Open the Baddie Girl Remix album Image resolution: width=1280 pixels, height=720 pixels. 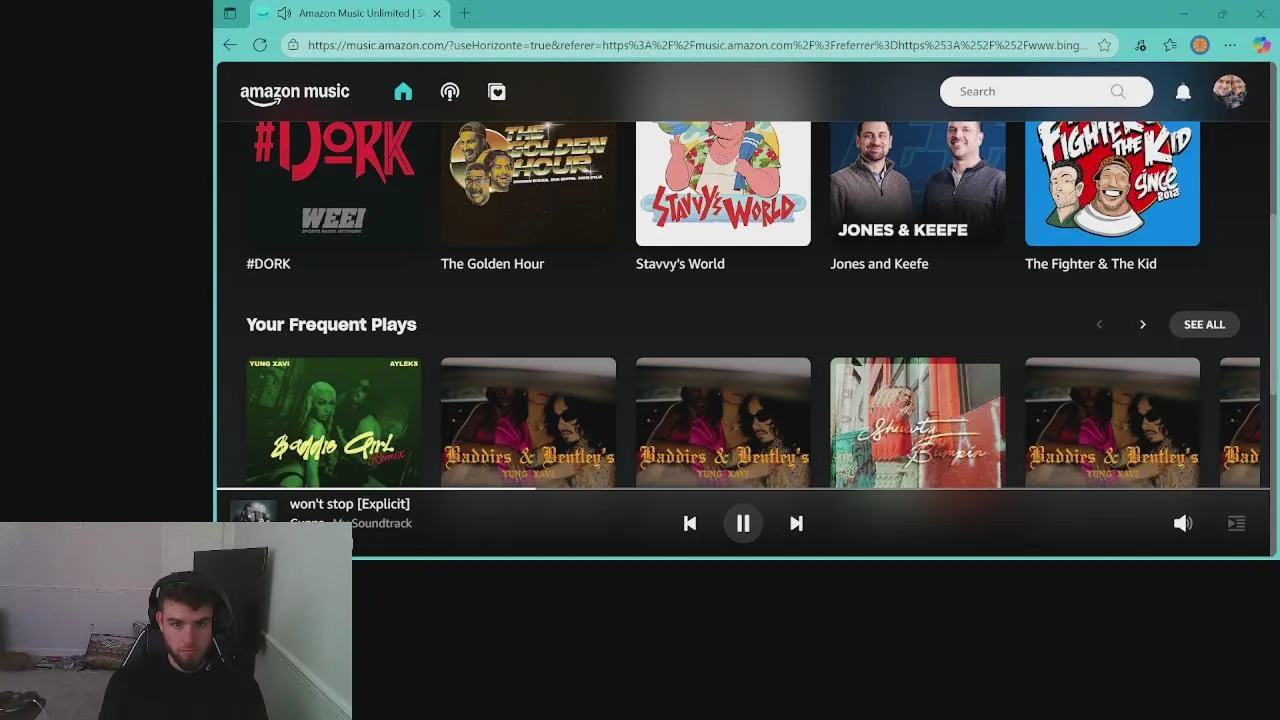coord(333,422)
